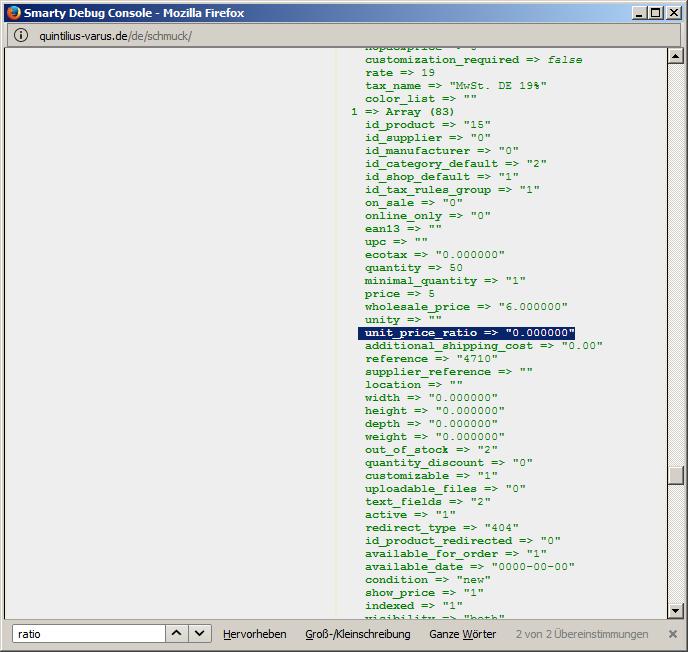This screenshot has width=688, height=652.
Task: Click the vertical scrollbar thumb
Action: 675,475
